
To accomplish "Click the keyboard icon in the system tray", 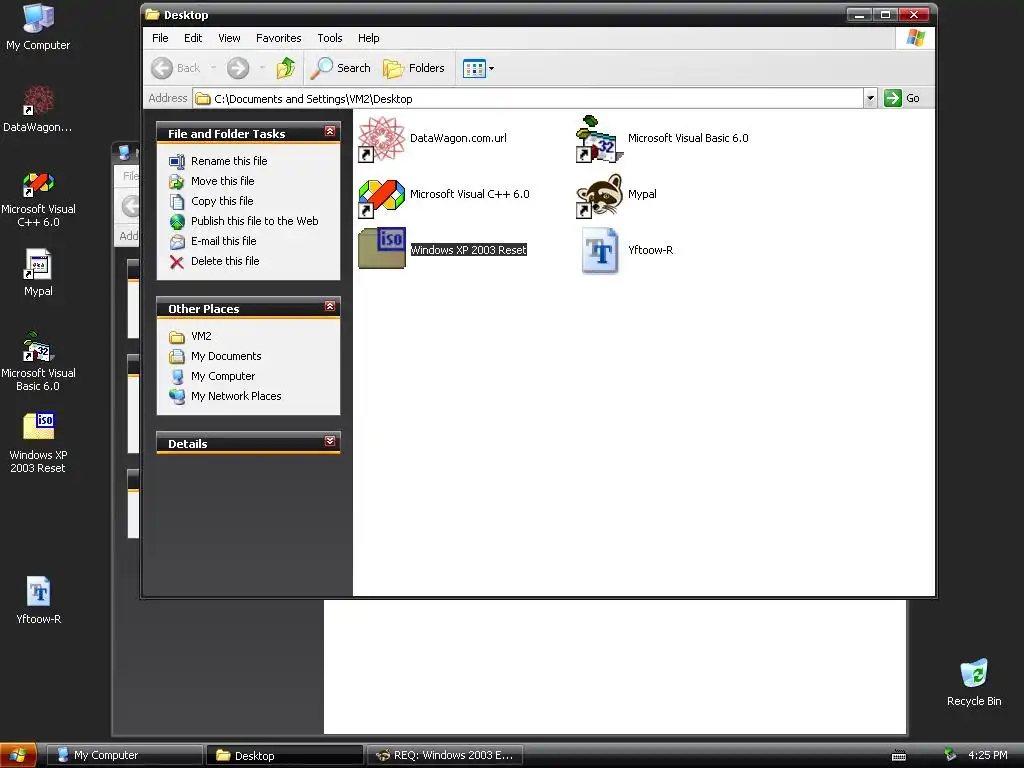I will pyautogui.click(x=899, y=756).
